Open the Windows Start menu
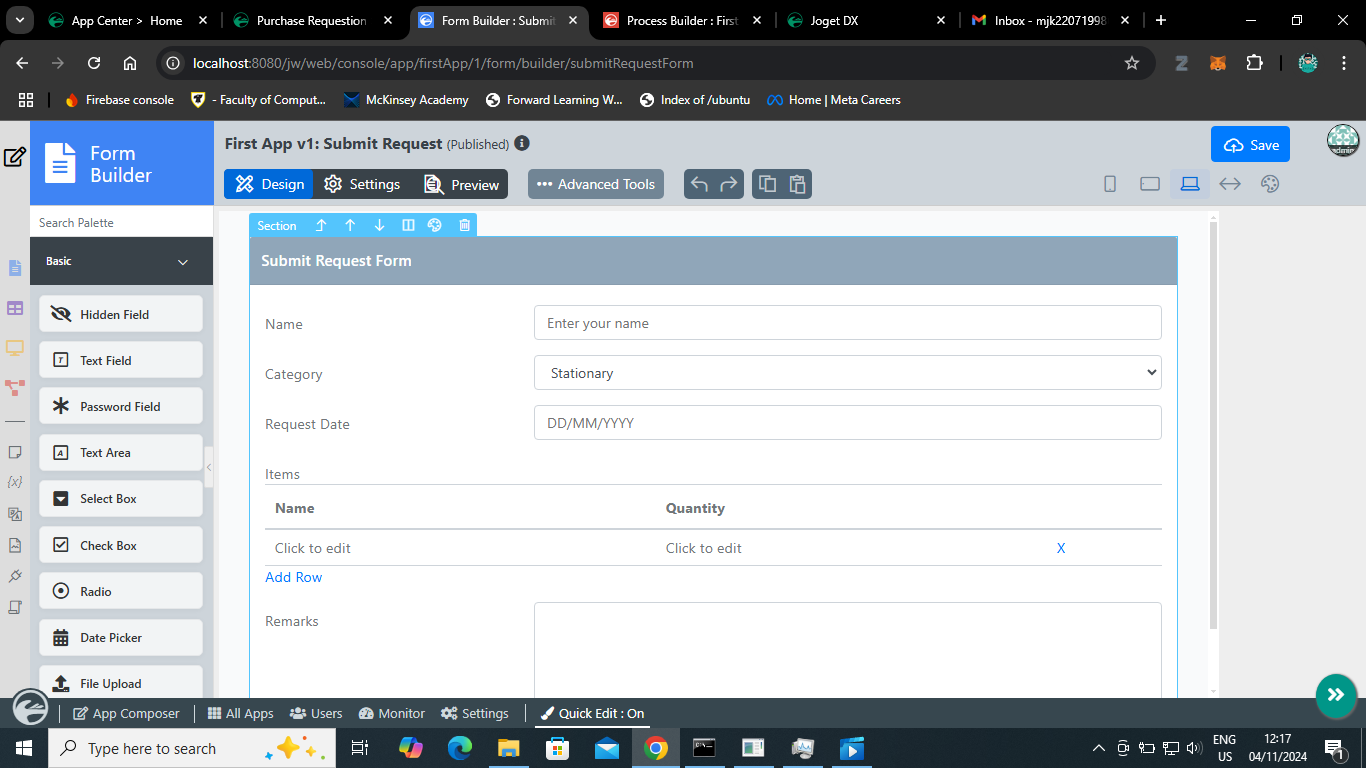1366x768 pixels. pos(23,748)
